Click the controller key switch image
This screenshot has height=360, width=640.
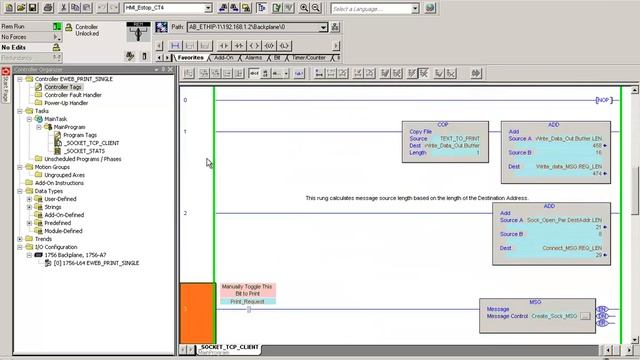(138, 32)
